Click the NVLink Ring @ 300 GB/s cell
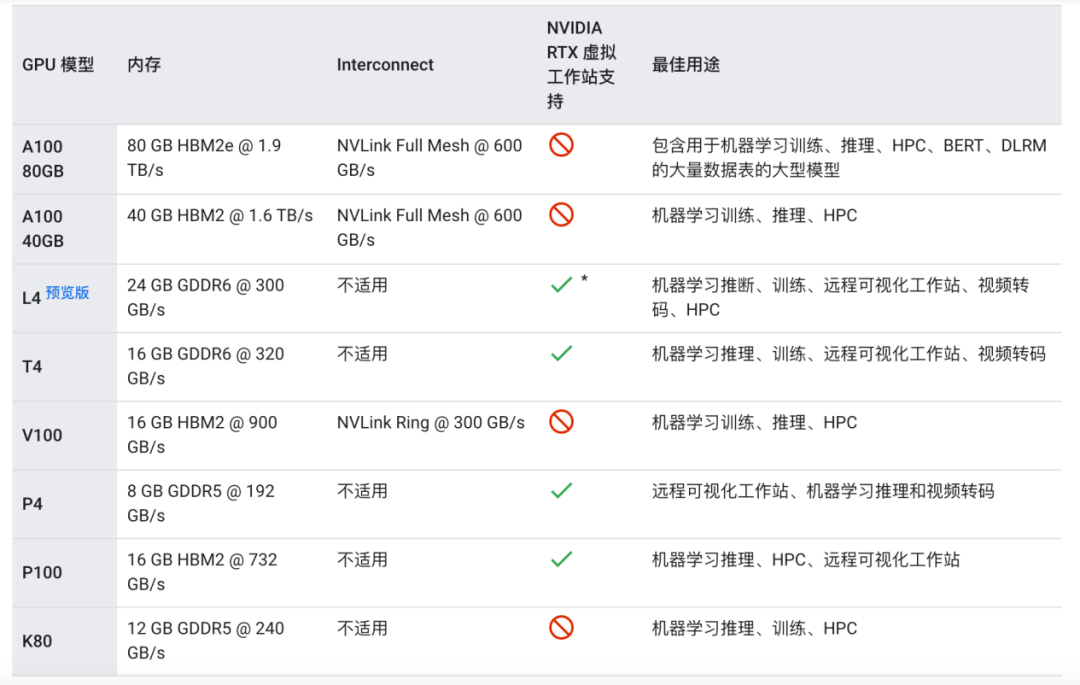The image size is (1080, 685). (430, 423)
